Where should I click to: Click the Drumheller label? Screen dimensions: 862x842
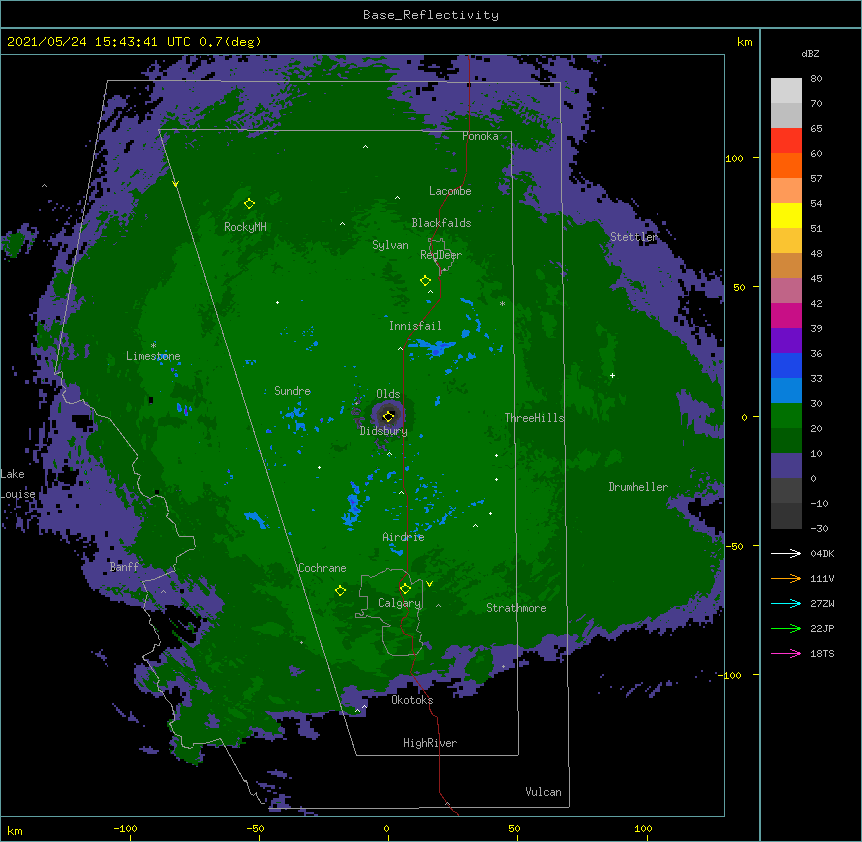(638, 487)
